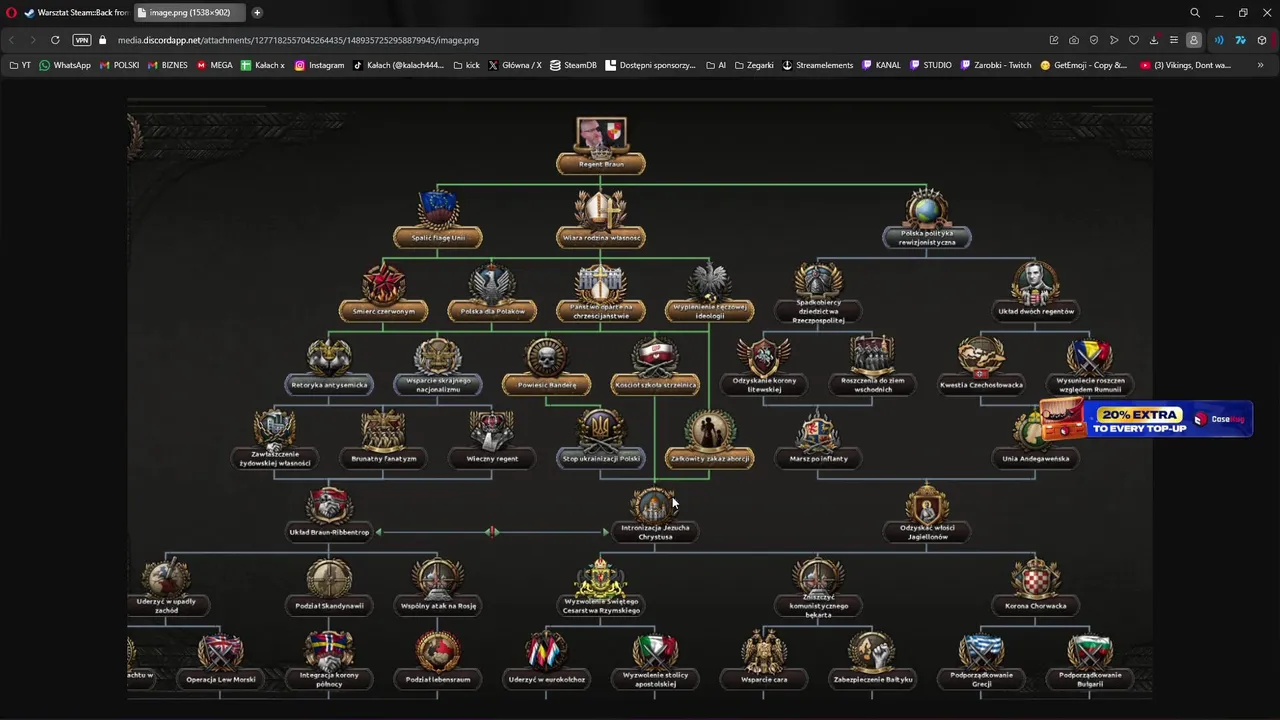The width and height of the screenshot is (1280, 720).
Task: Select the image.png tab
Action: coord(189,13)
